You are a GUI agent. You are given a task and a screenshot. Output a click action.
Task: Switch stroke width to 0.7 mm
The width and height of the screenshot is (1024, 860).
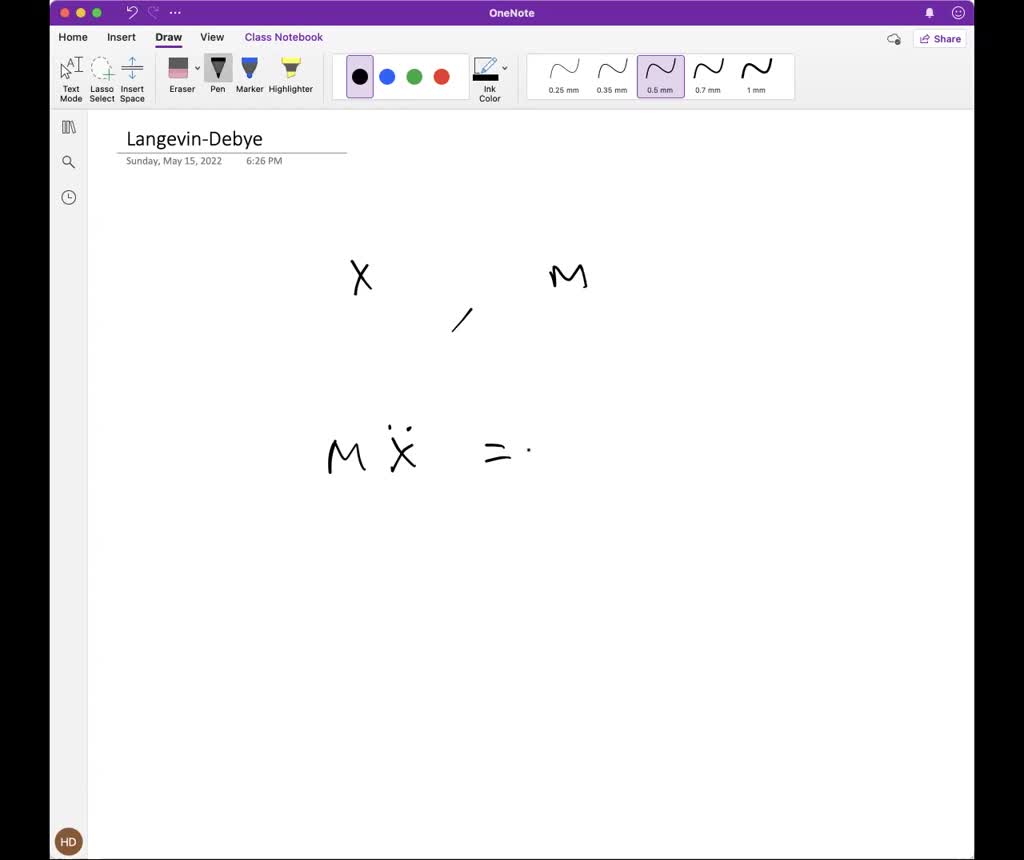point(708,76)
